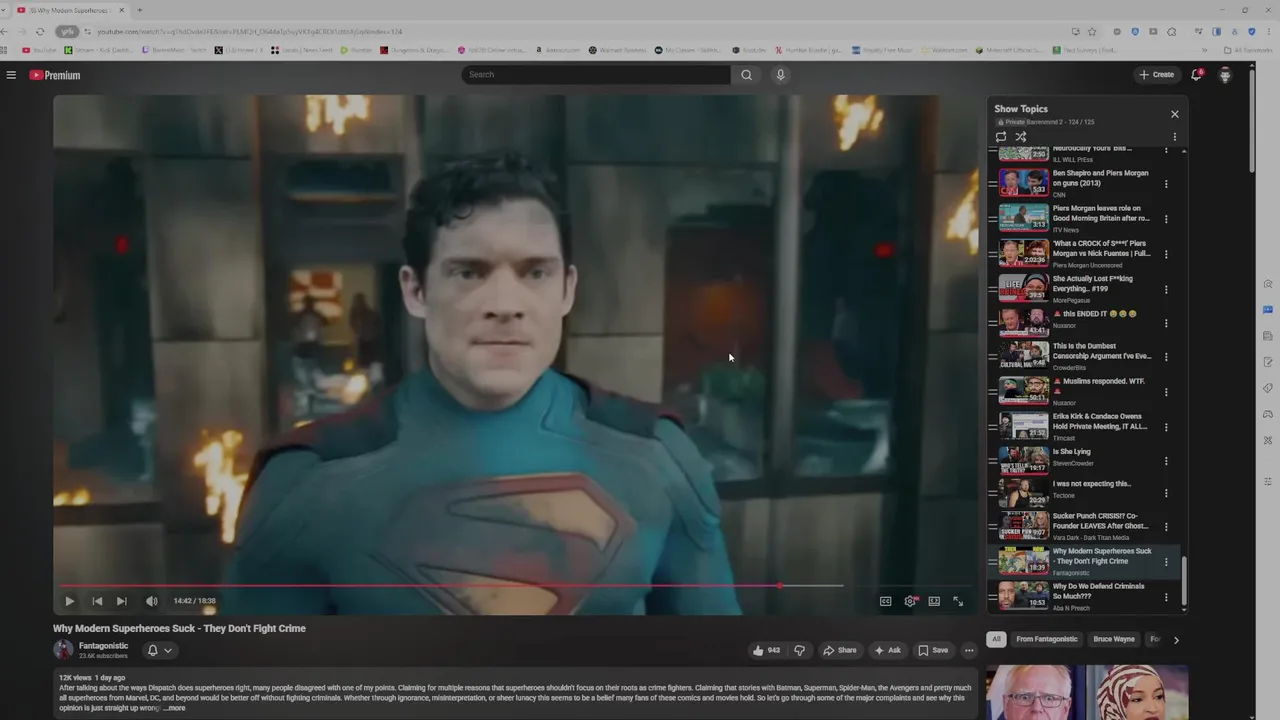This screenshot has height=720, width=1280.
Task: Expand description with '...more'
Action: click(173, 708)
